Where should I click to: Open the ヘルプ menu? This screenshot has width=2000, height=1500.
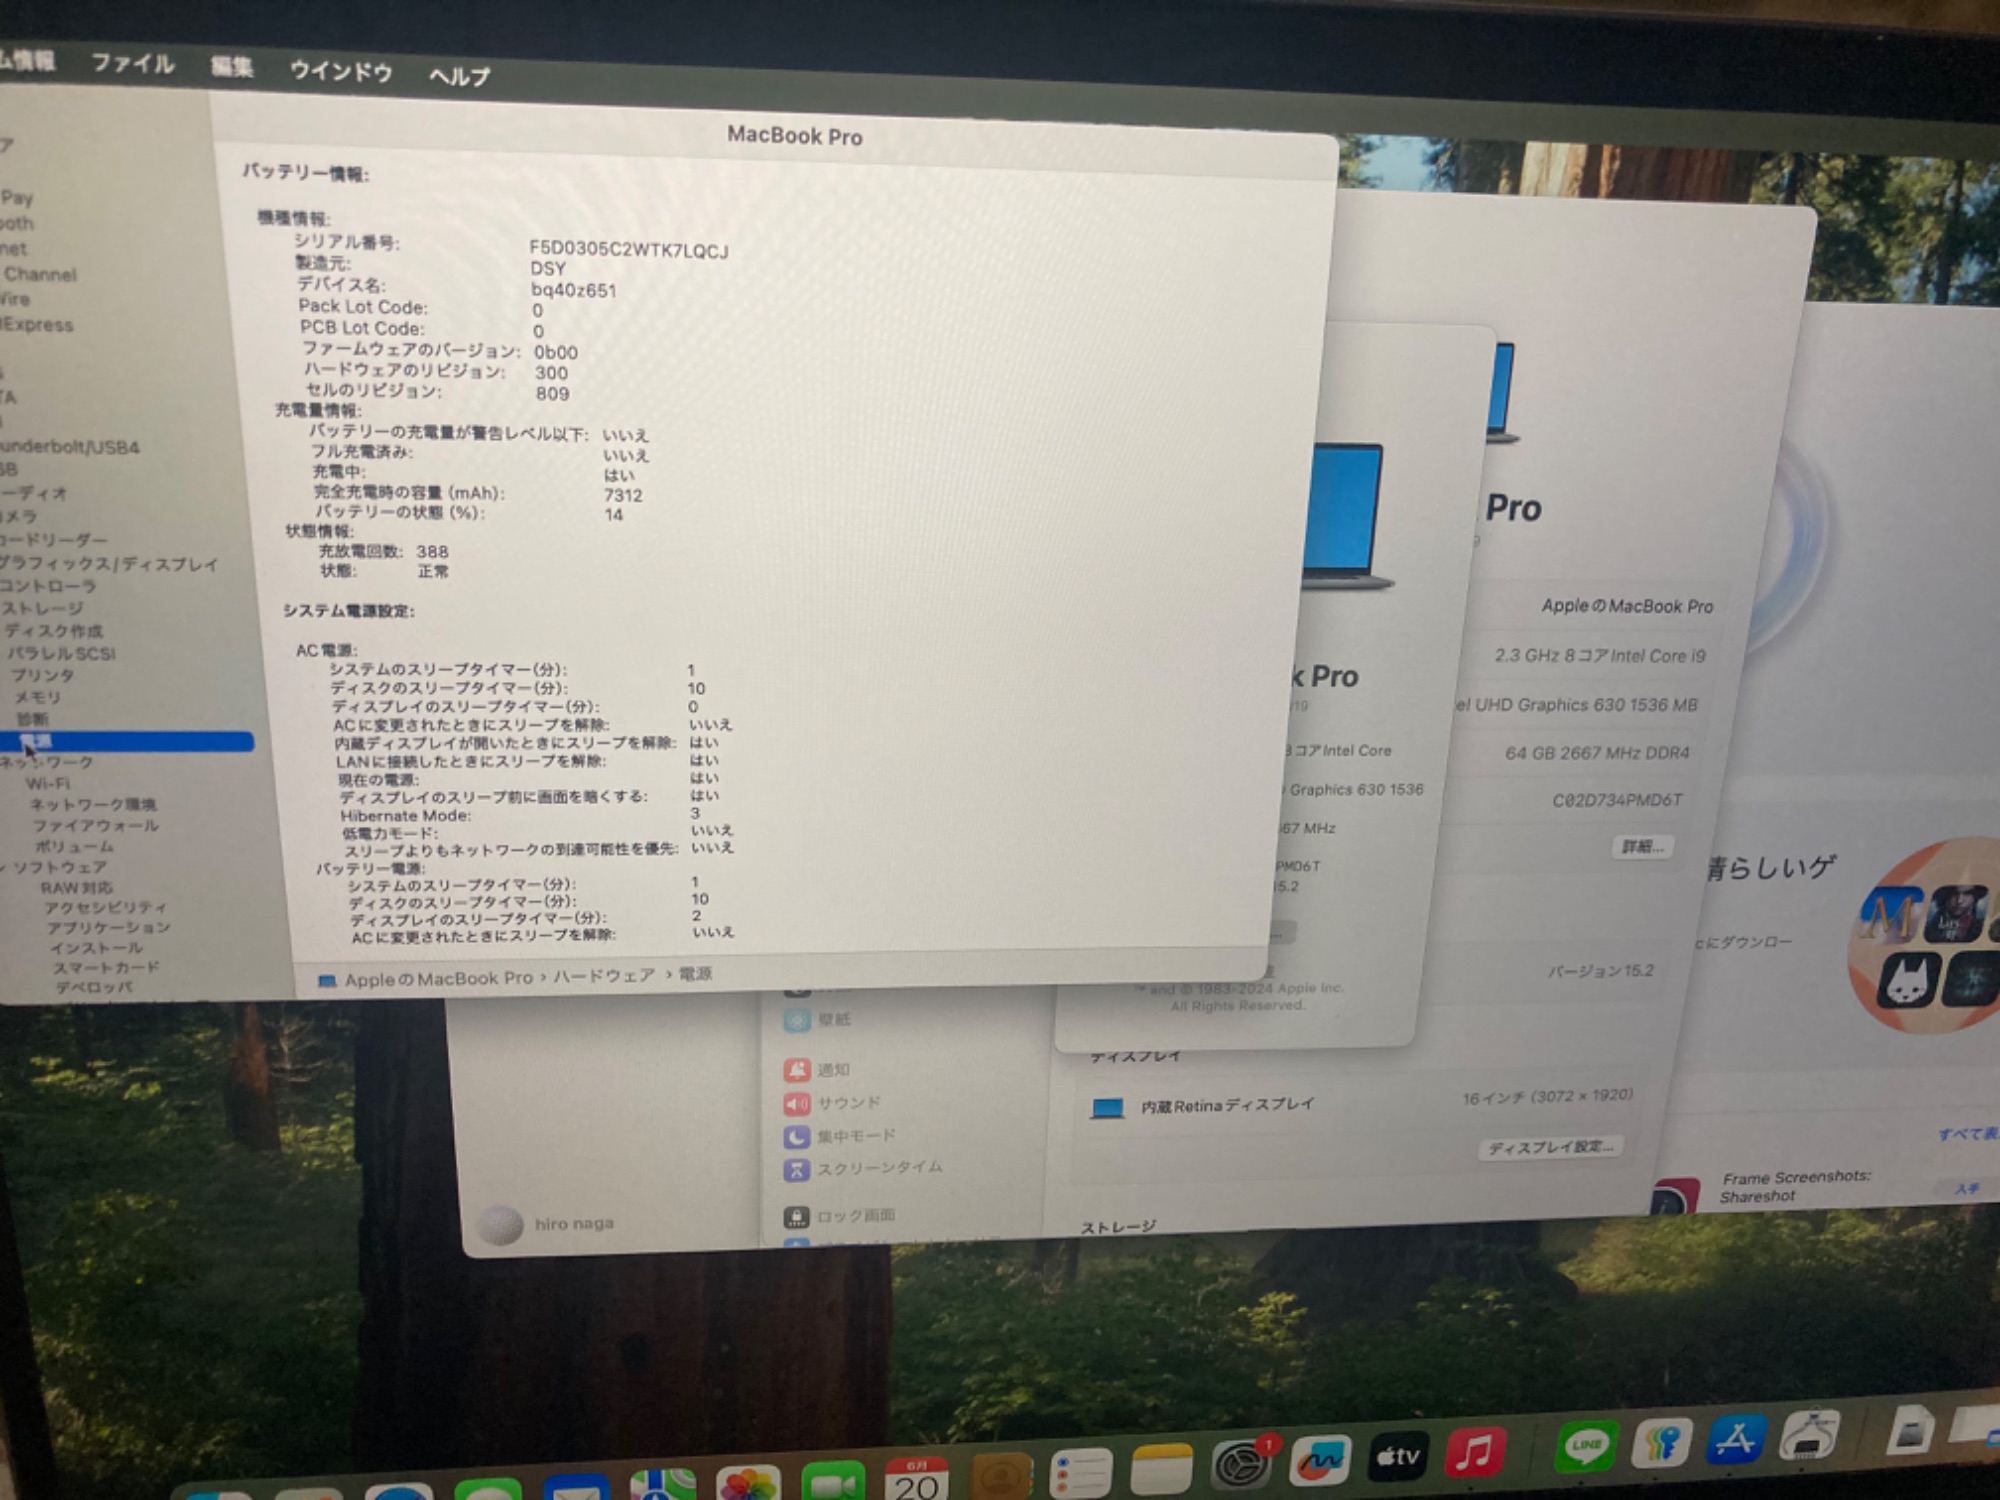click(x=459, y=75)
